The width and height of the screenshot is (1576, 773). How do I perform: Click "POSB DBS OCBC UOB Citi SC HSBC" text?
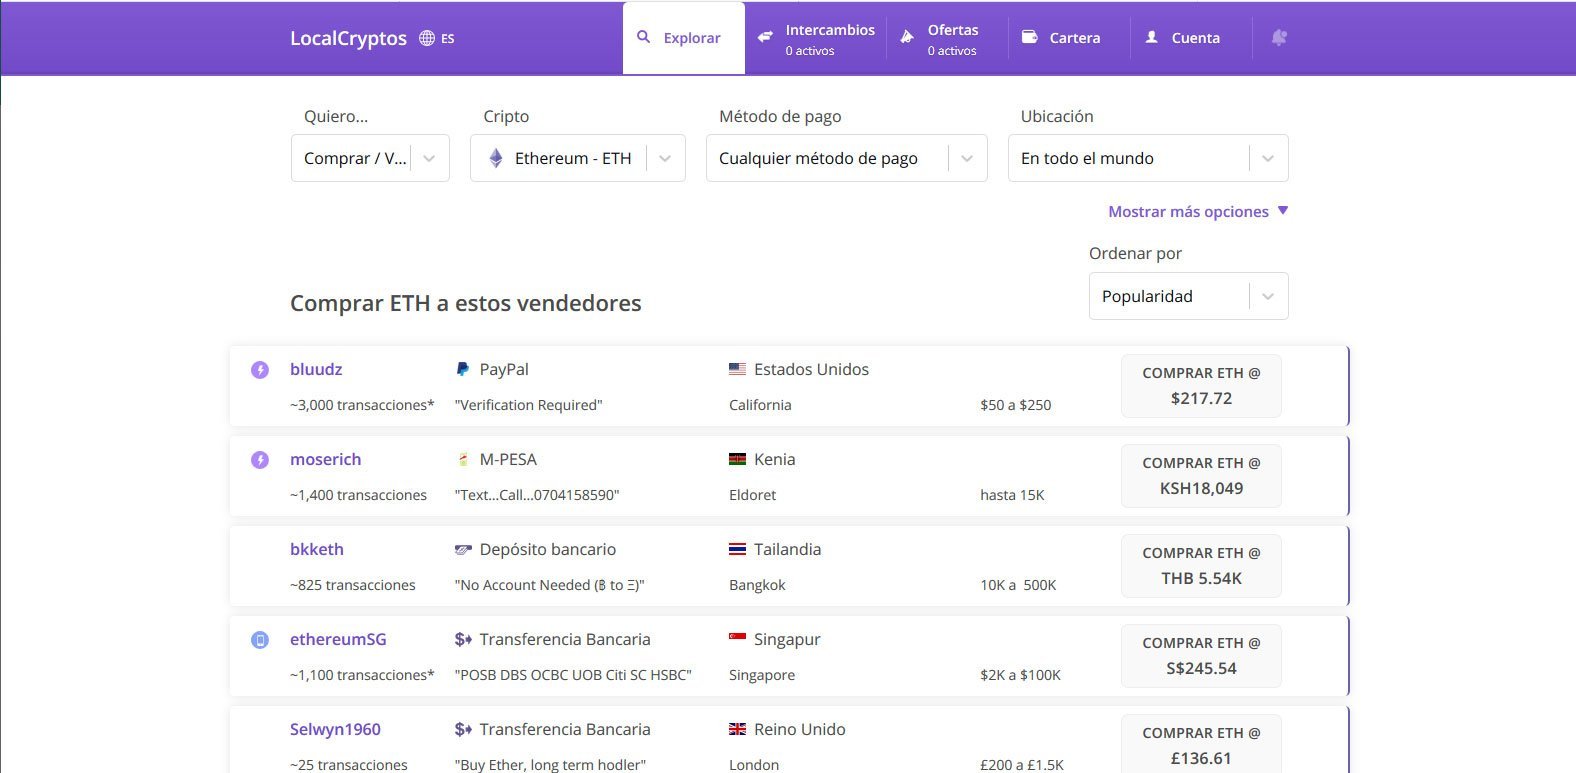(573, 675)
